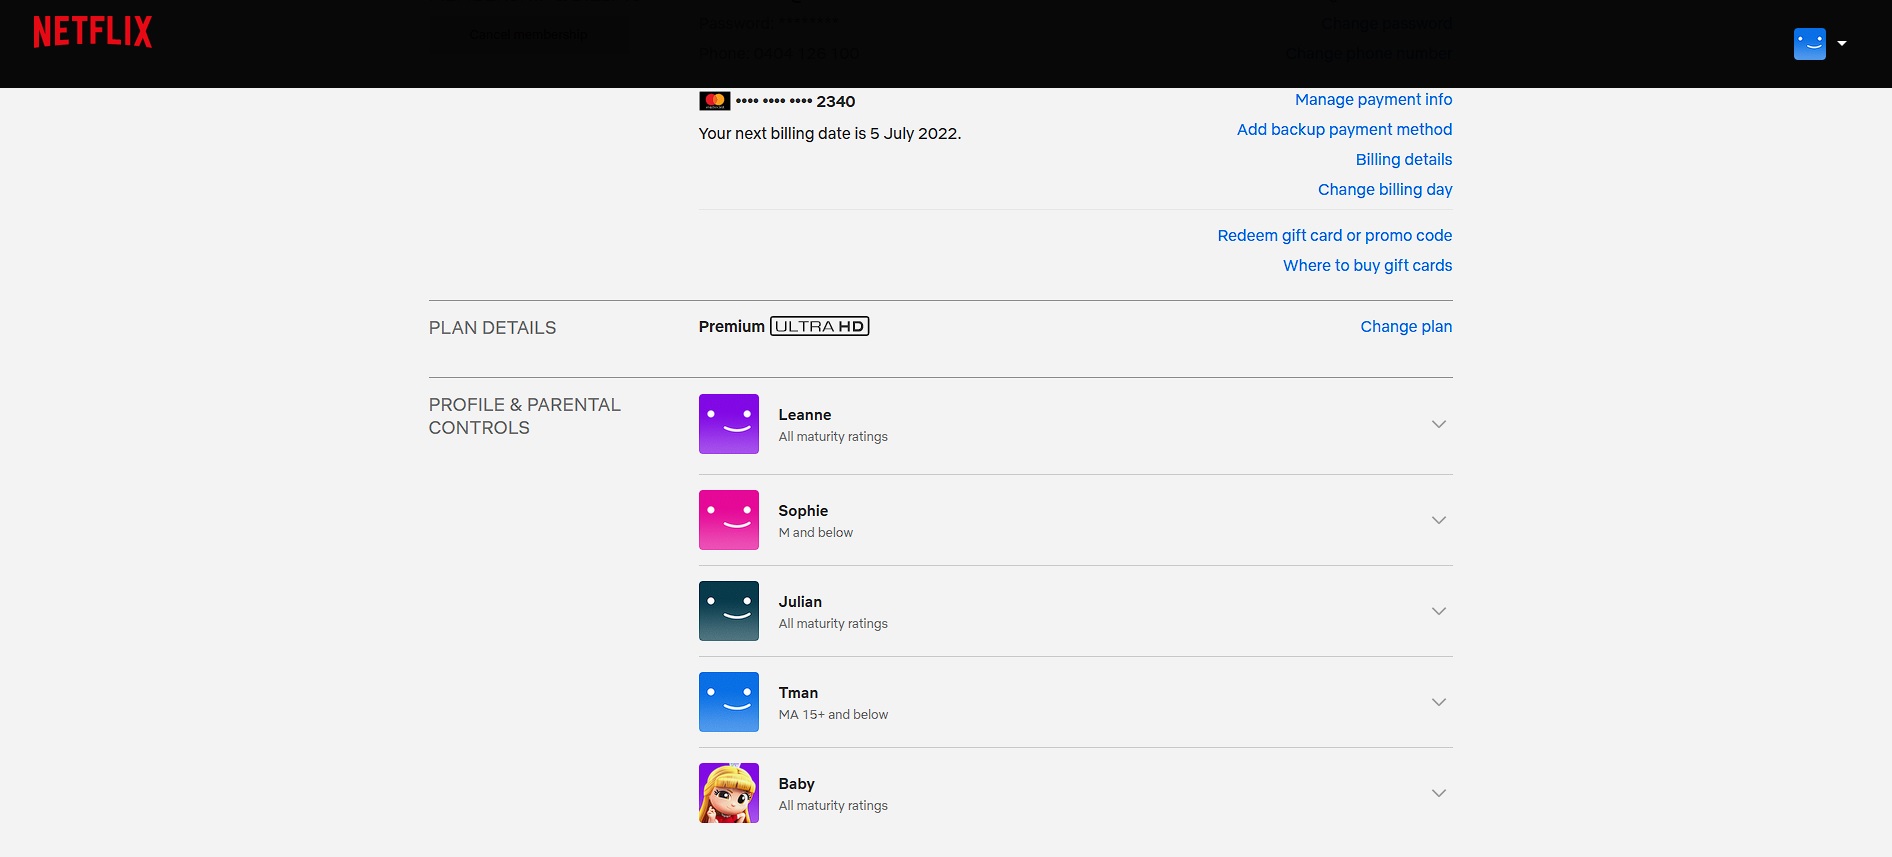Click the Premium plan name
This screenshot has width=1892, height=857.
pyautogui.click(x=732, y=327)
